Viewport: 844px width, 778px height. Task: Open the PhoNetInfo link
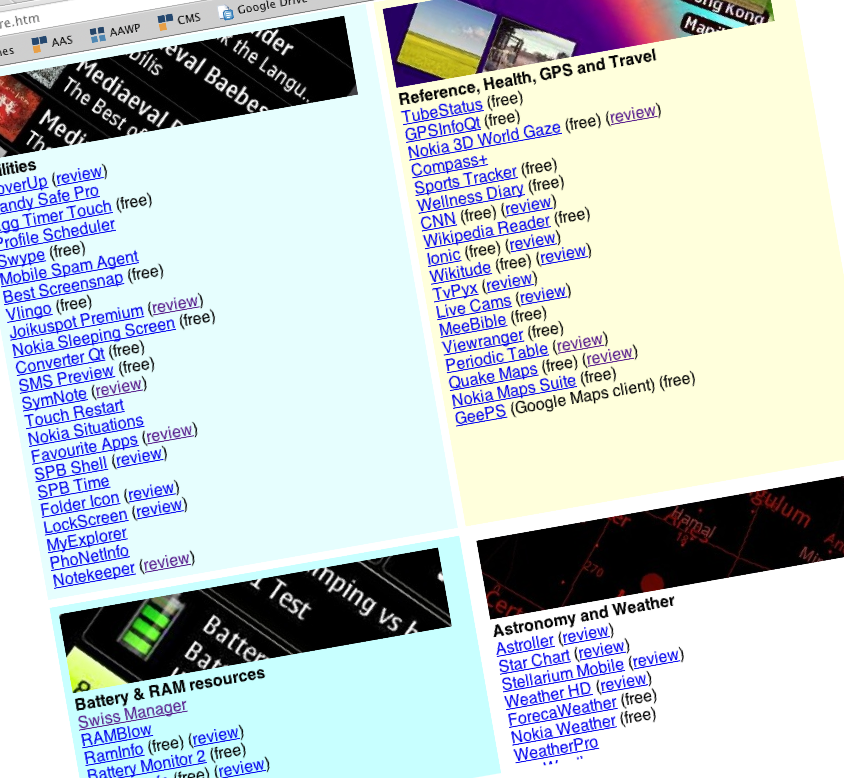[89, 558]
